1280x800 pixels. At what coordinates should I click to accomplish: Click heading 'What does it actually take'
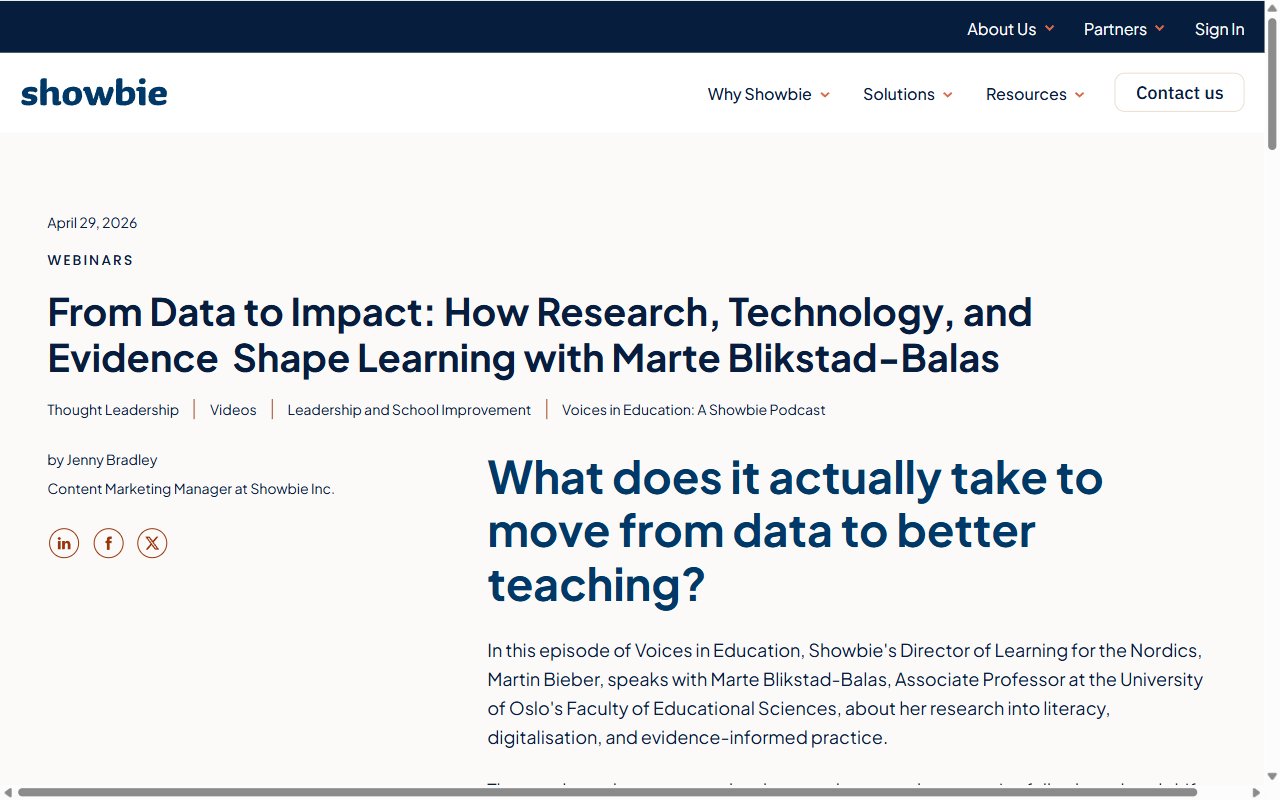[795, 531]
